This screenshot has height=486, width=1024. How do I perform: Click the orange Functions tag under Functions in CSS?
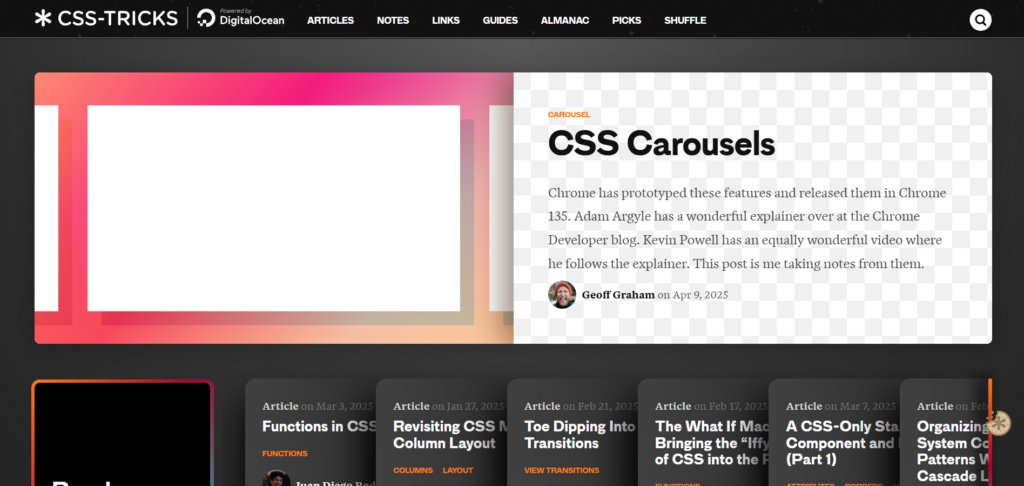point(285,453)
